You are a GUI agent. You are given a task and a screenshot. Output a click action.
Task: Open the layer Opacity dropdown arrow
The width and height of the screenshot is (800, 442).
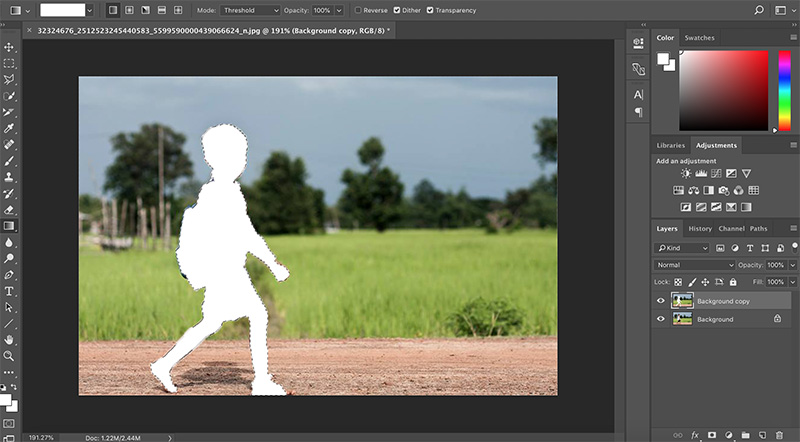pos(793,265)
